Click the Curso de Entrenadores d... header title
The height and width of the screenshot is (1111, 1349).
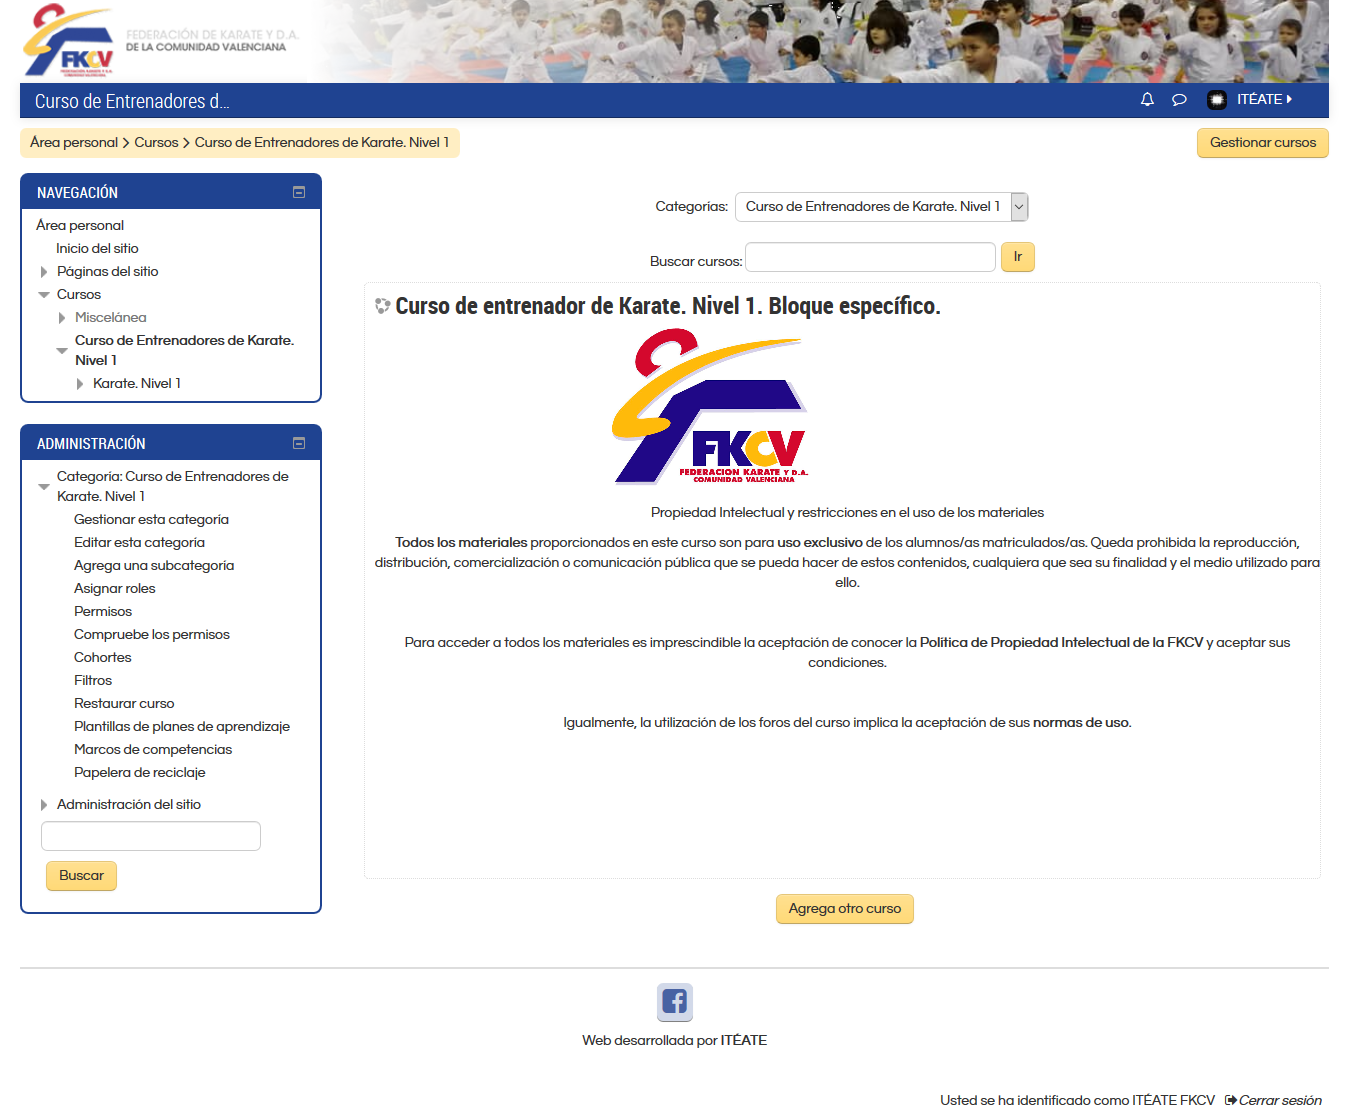click(132, 101)
